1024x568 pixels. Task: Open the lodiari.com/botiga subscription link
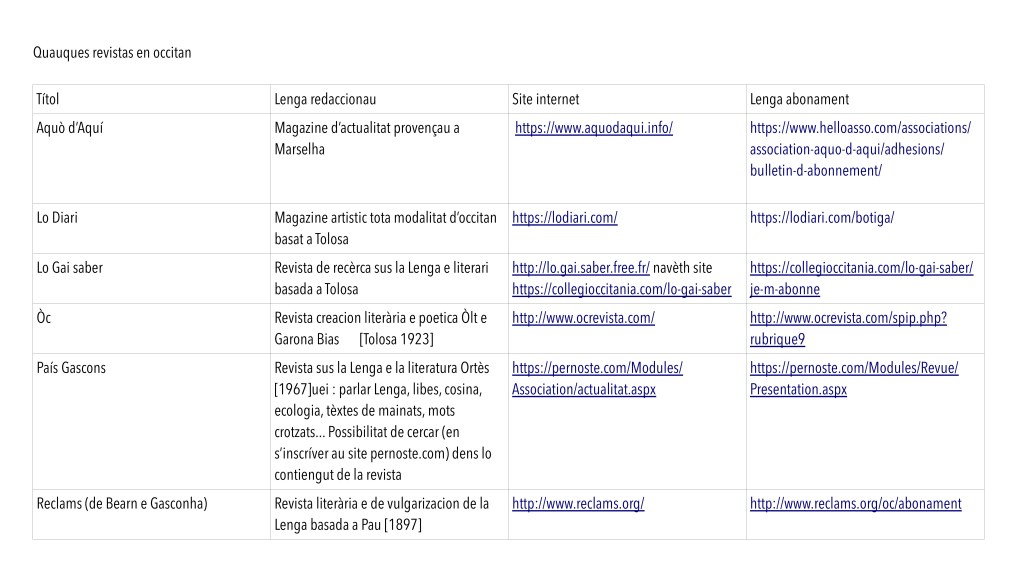(821, 218)
